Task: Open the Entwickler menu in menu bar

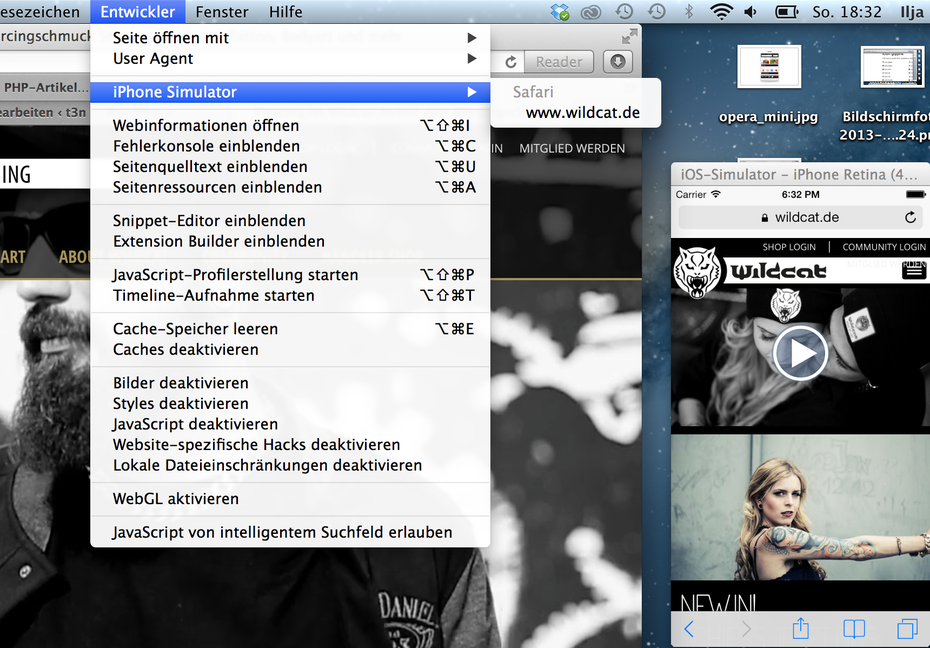Action: click(138, 12)
